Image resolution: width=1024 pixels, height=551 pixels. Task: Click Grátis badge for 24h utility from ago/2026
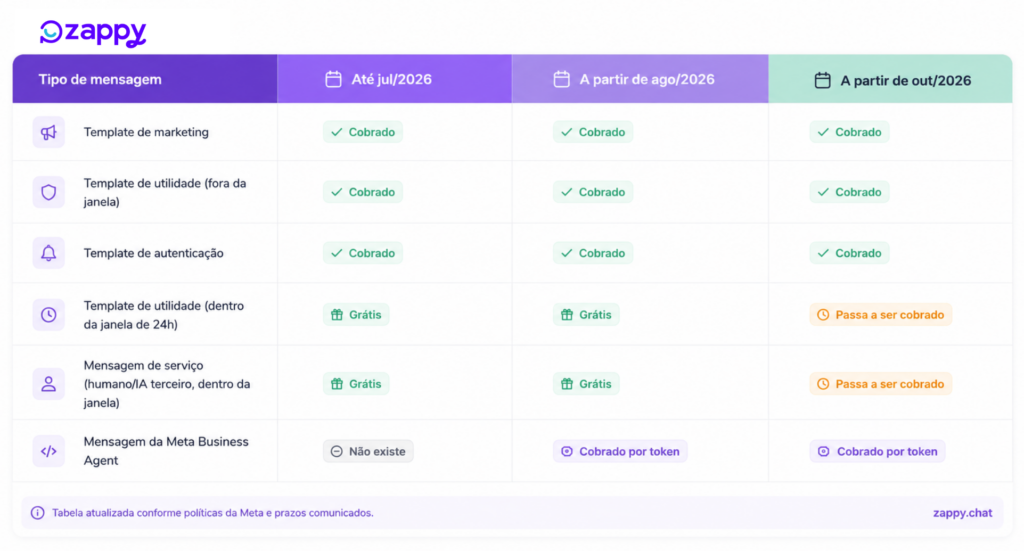click(586, 315)
